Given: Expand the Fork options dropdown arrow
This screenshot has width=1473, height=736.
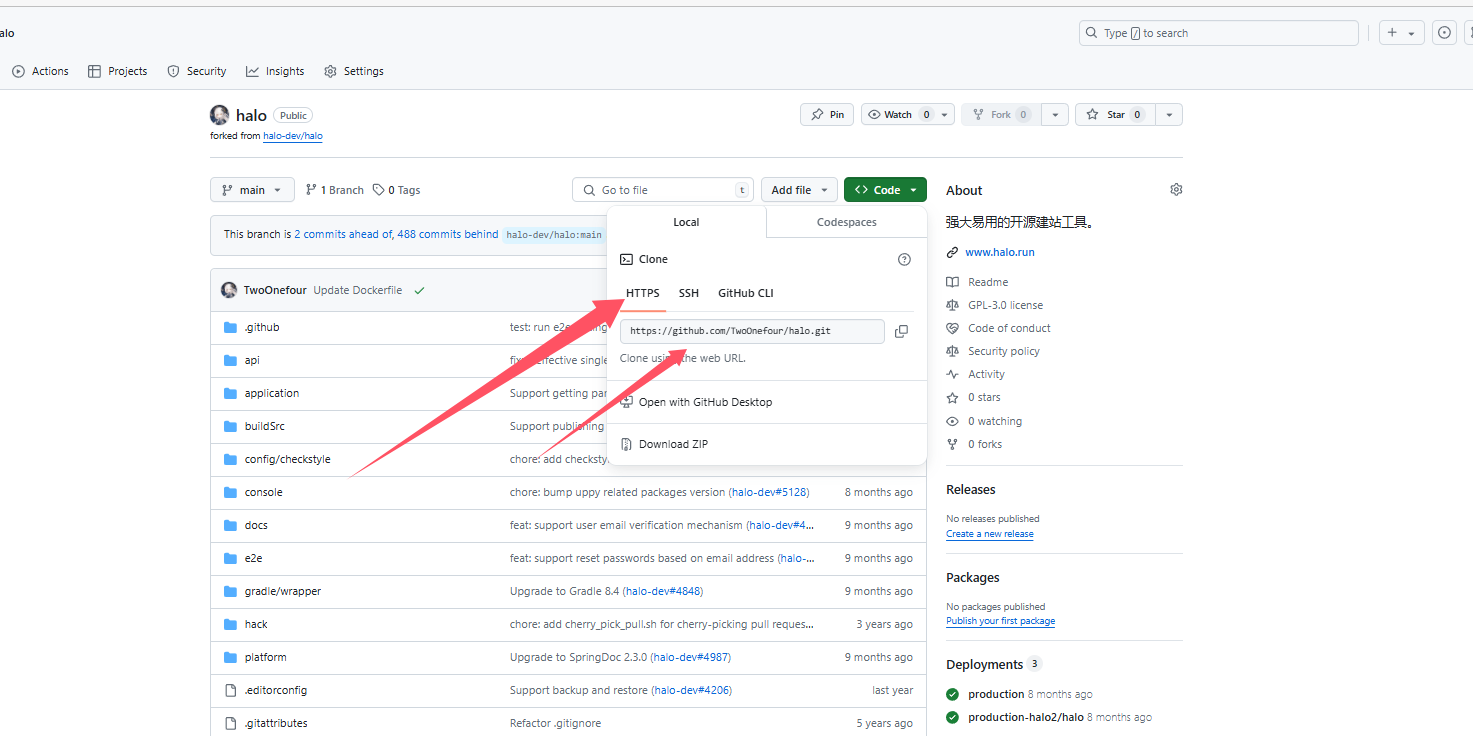Looking at the screenshot, I should [x=1055, y=115].
